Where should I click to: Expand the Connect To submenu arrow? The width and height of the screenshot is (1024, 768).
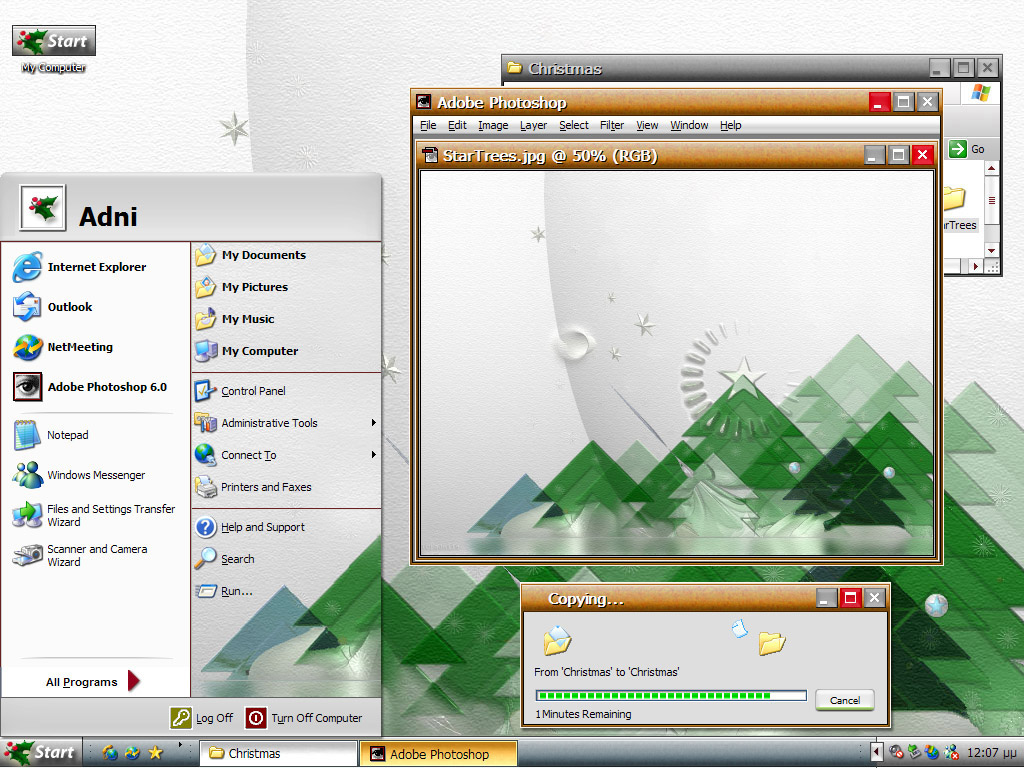point(374,455)
